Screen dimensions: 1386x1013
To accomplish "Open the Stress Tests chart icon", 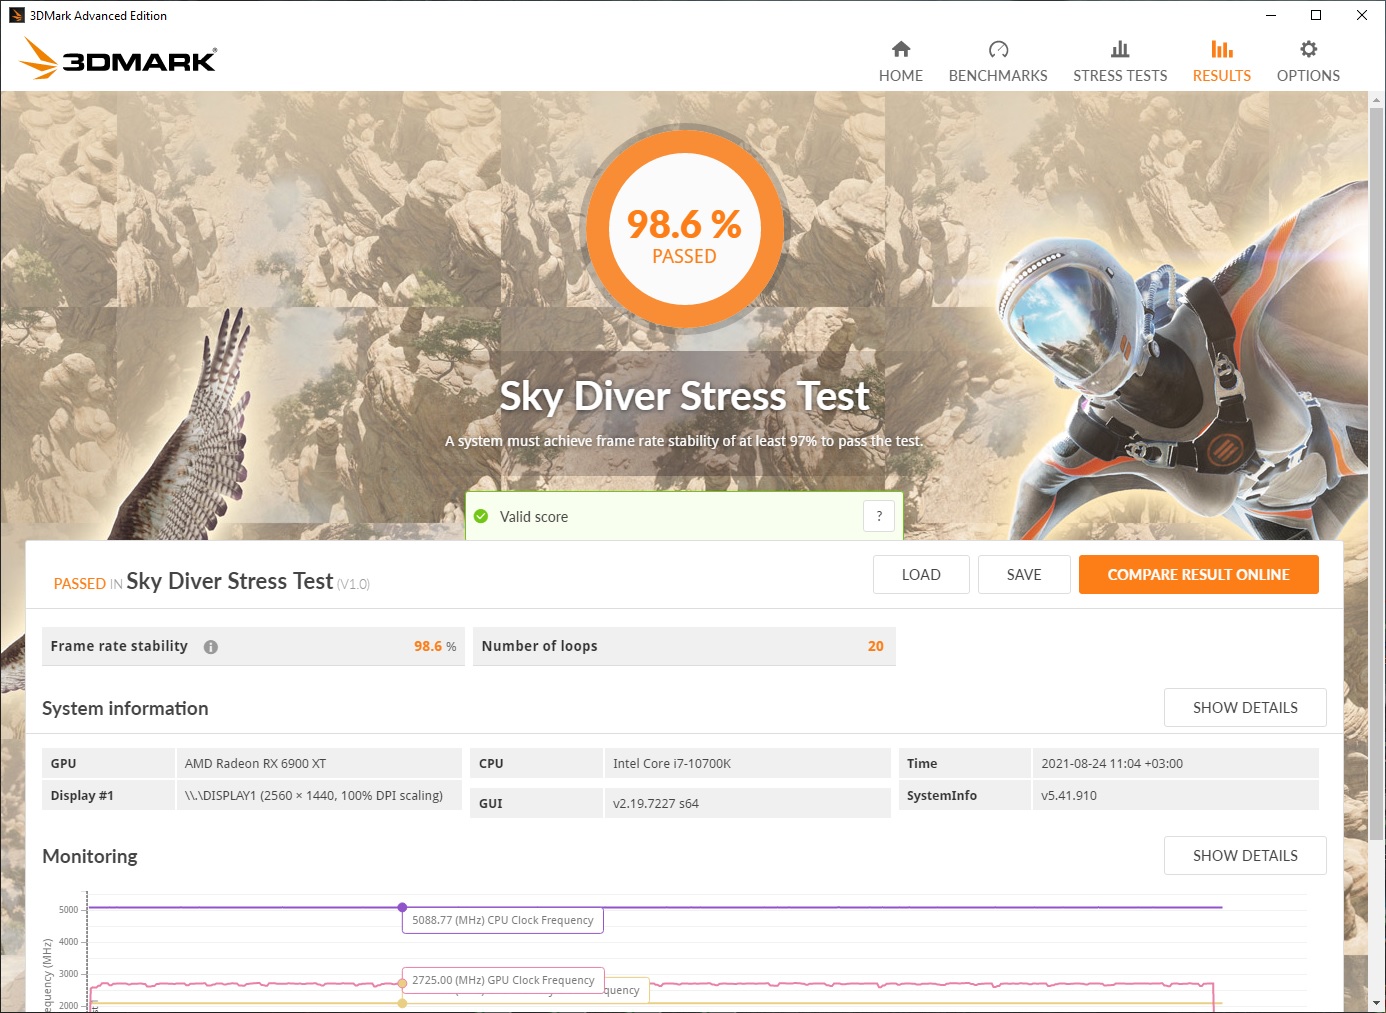I will [1120, 49].
